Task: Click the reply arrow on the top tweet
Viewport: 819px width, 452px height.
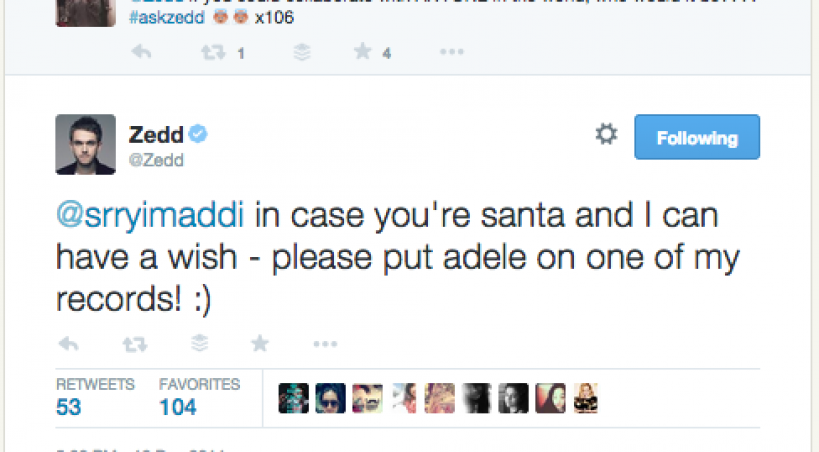Action: (x=141, y=53)
